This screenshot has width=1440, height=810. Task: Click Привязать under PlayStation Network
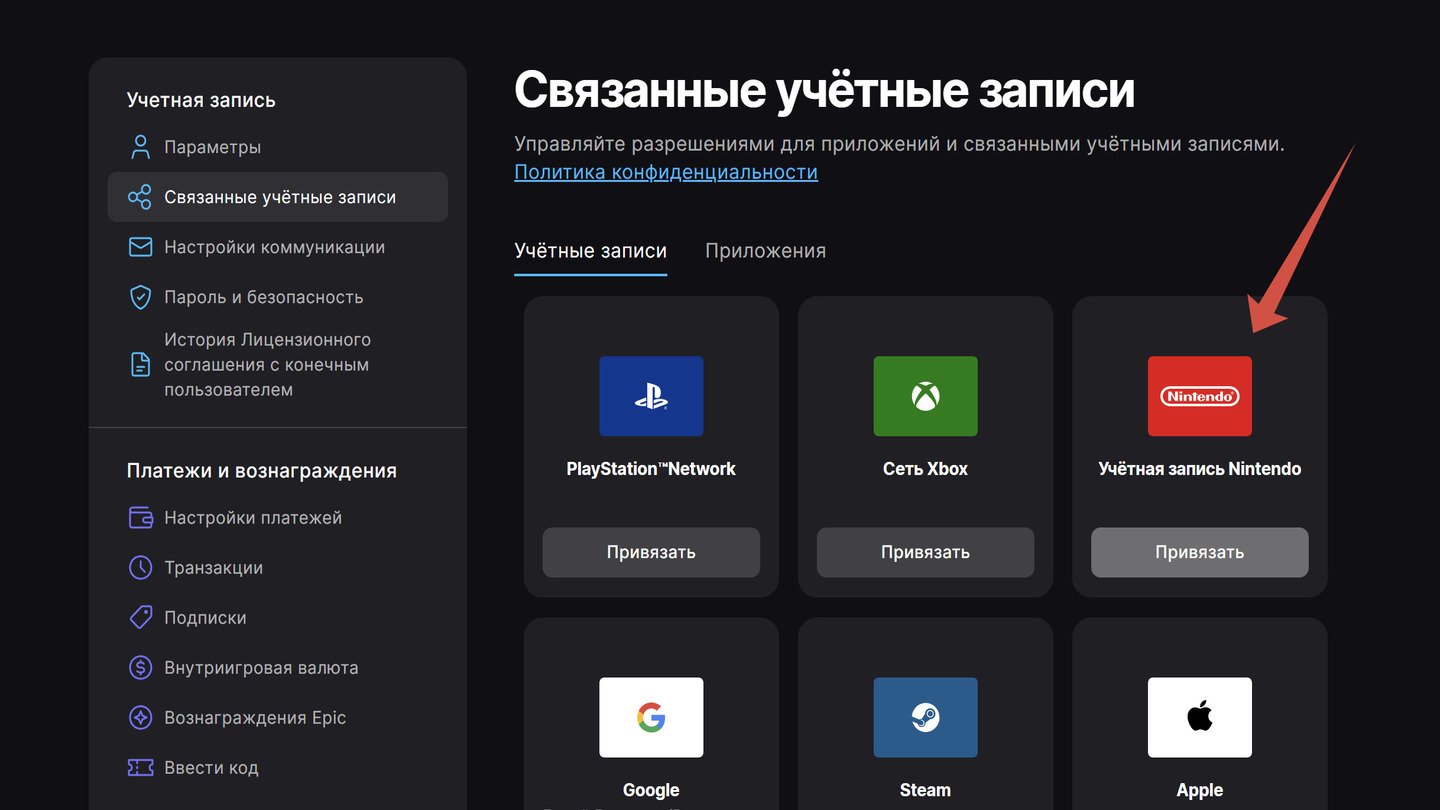651,552
